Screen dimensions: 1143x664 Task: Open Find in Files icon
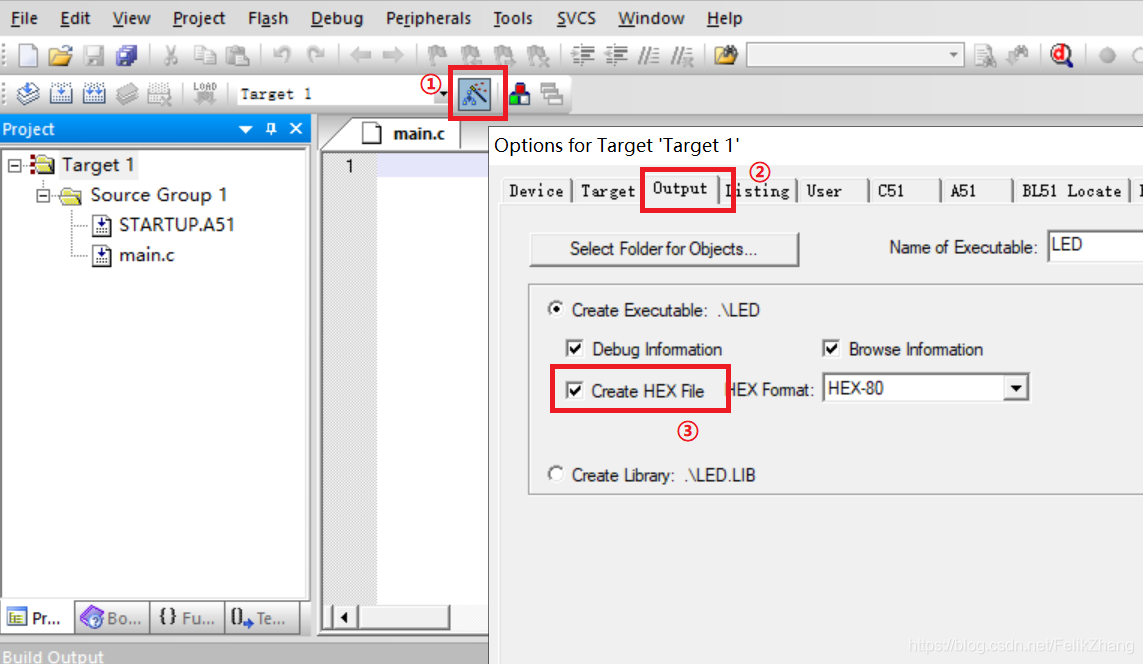pos(725,55)
